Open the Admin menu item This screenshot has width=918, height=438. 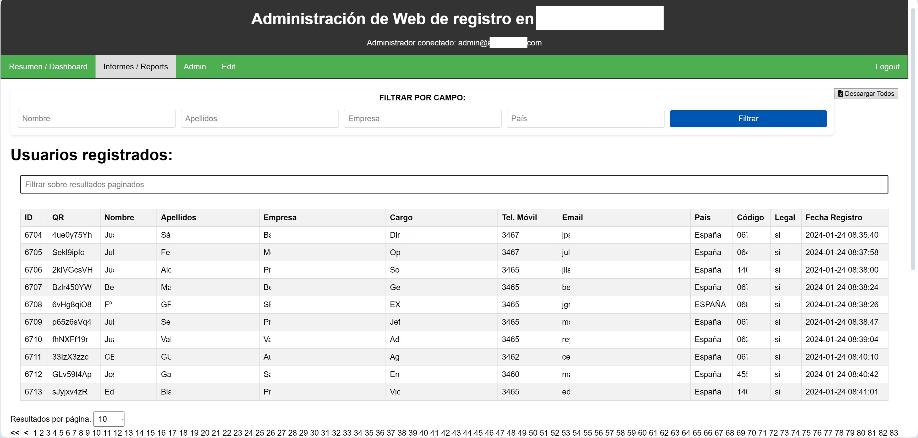coord(195,67)
